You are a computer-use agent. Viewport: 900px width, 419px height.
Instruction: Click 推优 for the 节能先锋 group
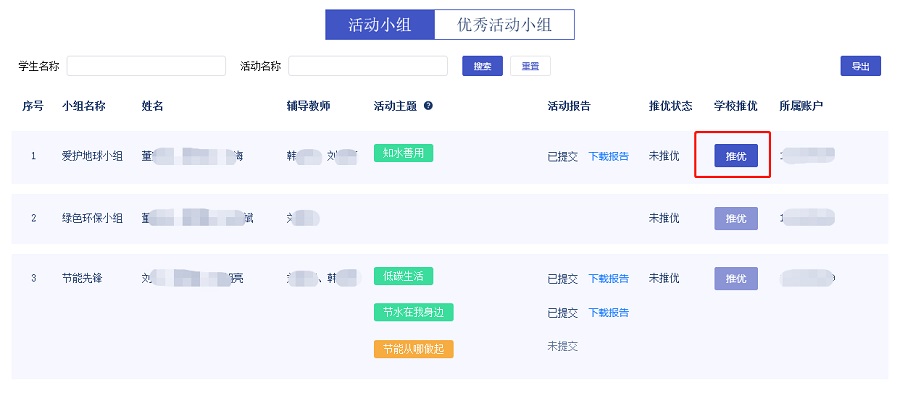pos(735,279)
